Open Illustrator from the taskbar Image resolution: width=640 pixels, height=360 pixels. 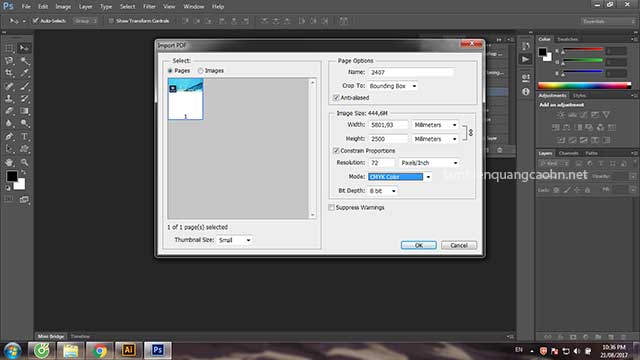click(128, 350)
